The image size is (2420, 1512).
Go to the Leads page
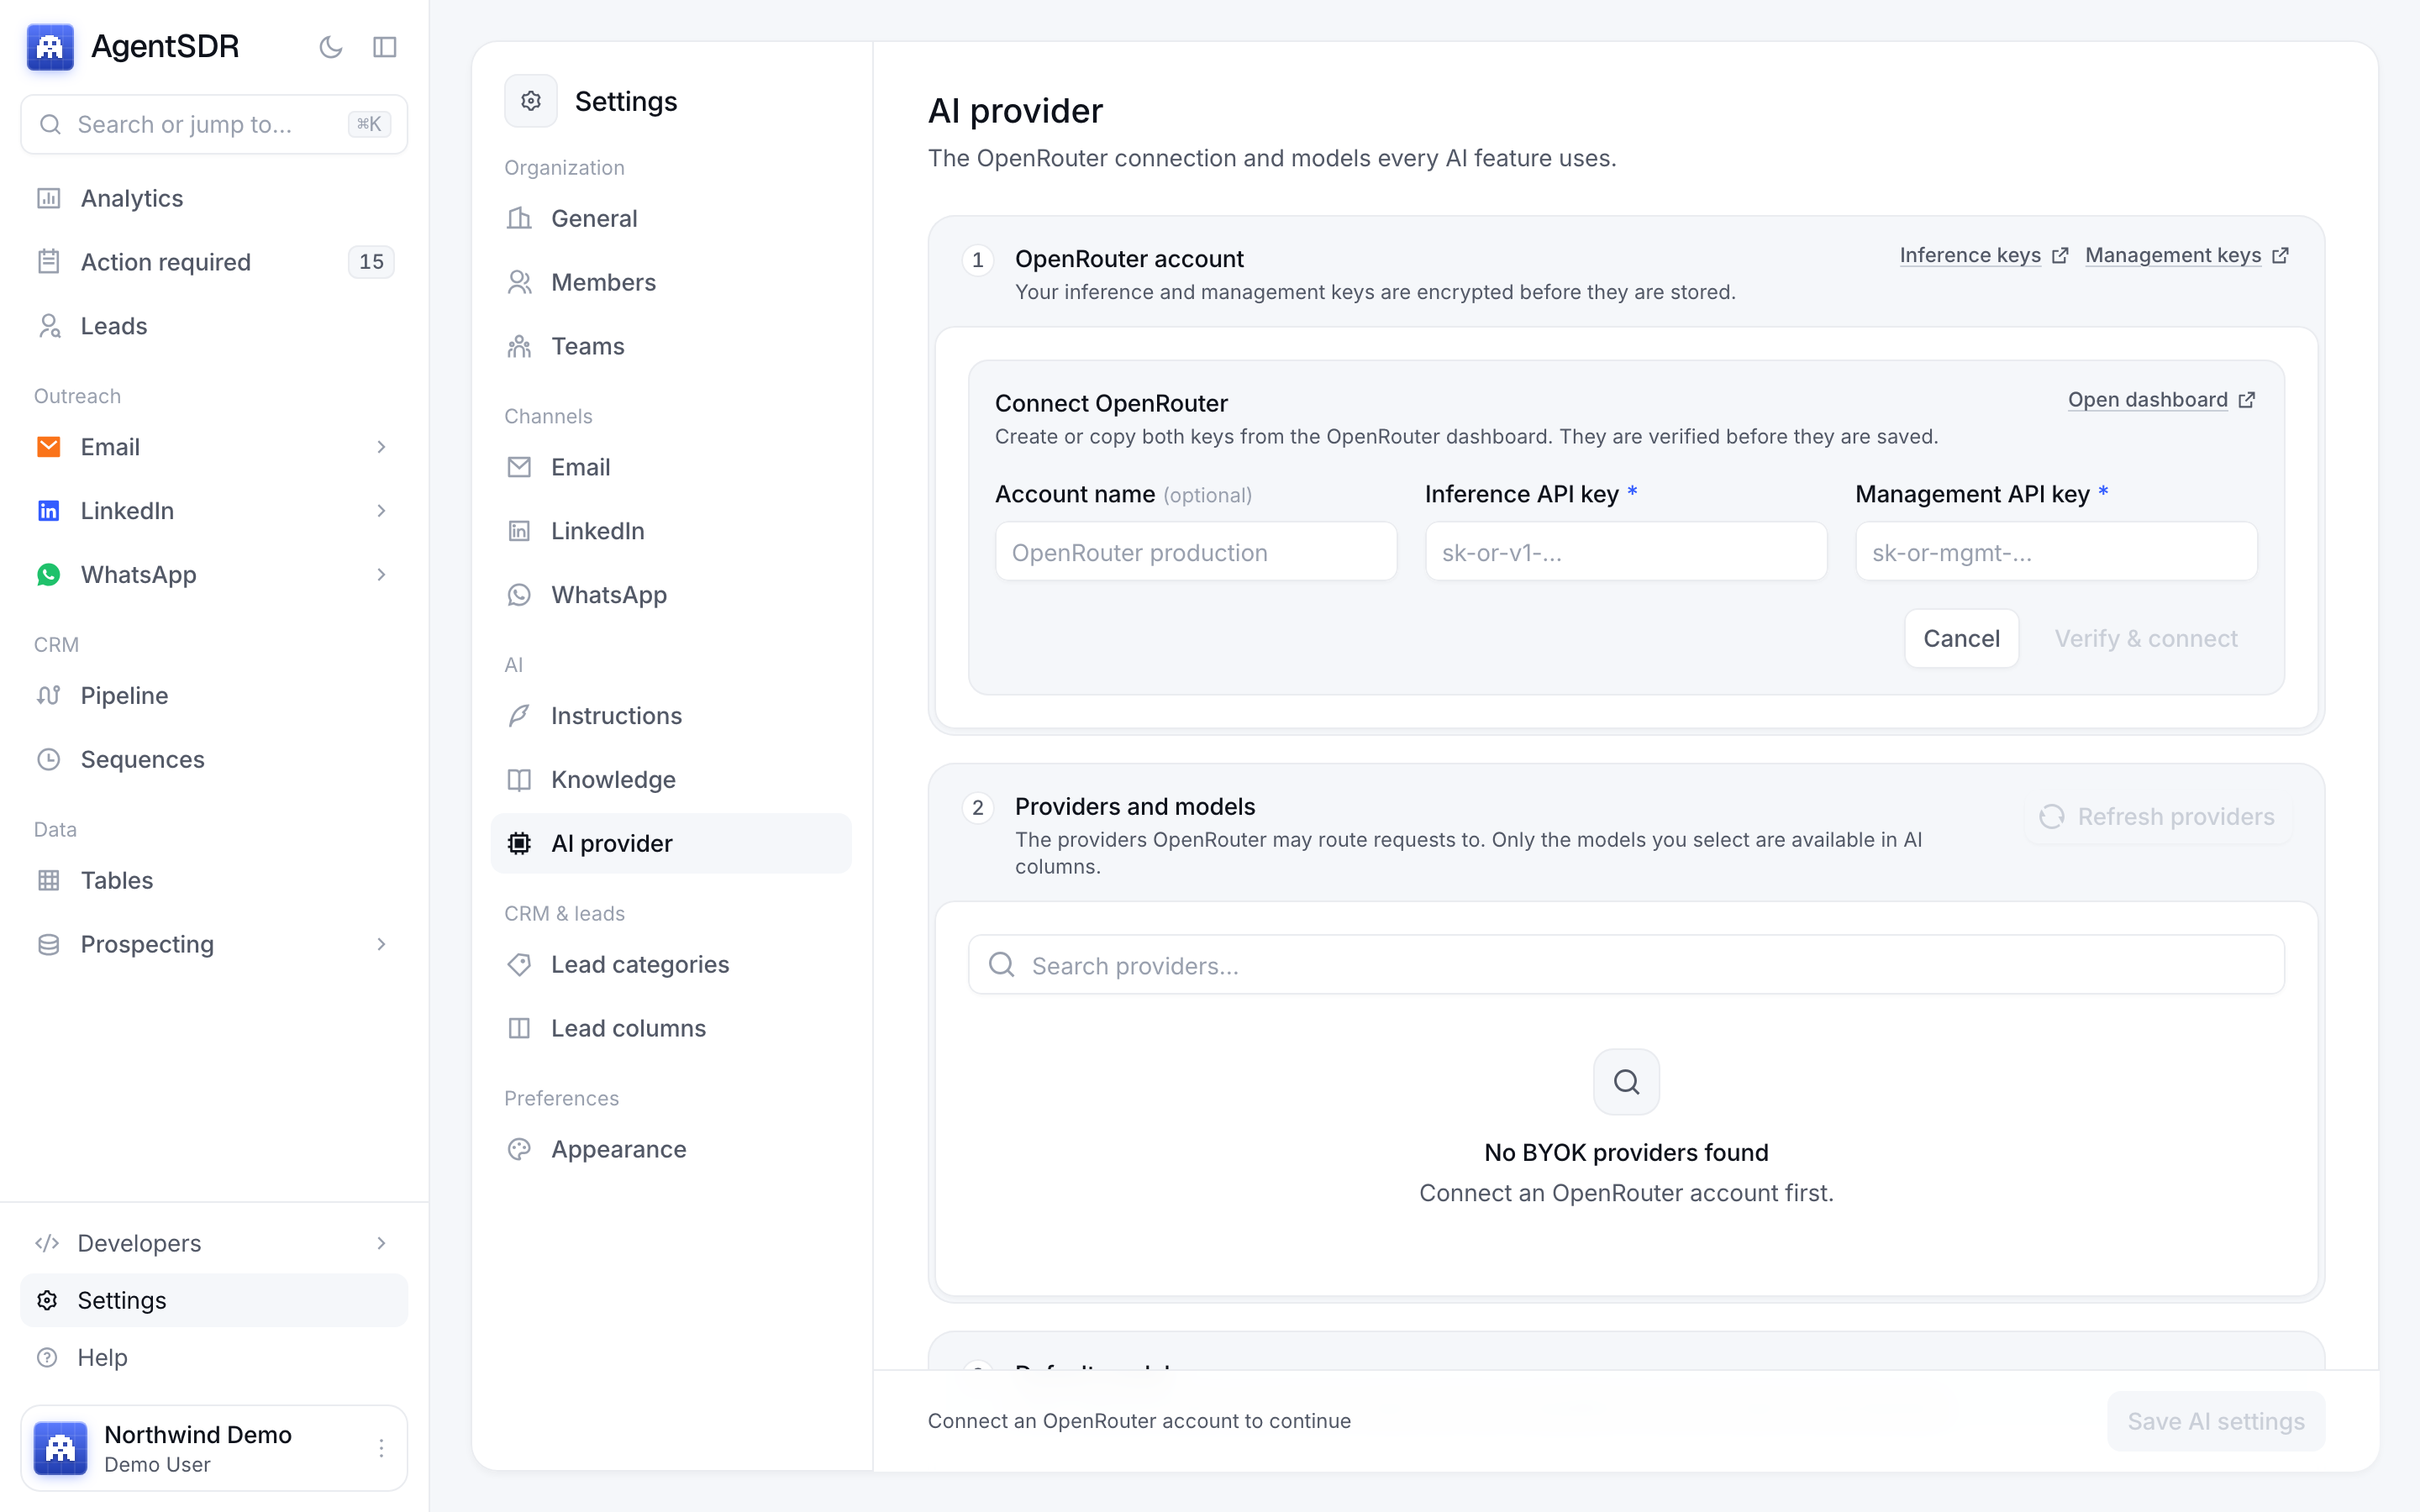pos(214,326)
